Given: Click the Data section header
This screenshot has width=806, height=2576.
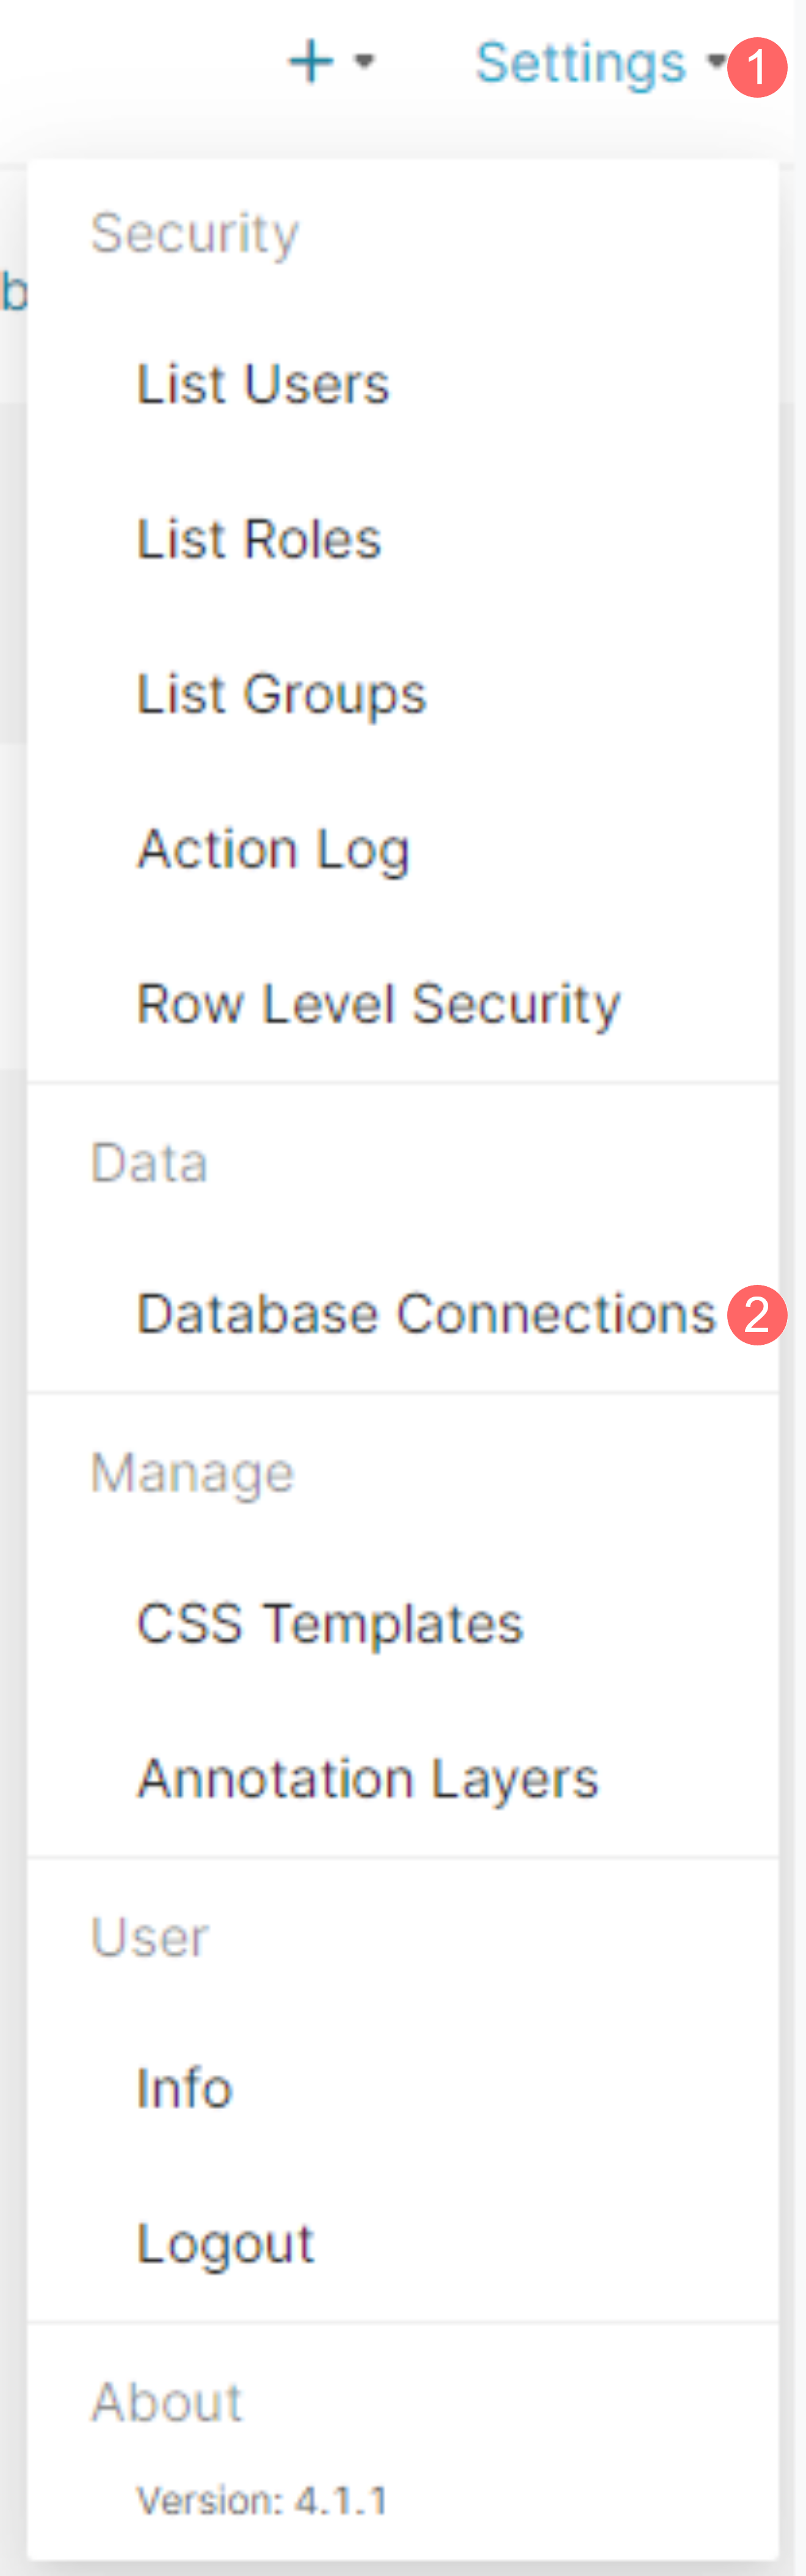Looking at the screenshot, I should tap(149, 1163).
